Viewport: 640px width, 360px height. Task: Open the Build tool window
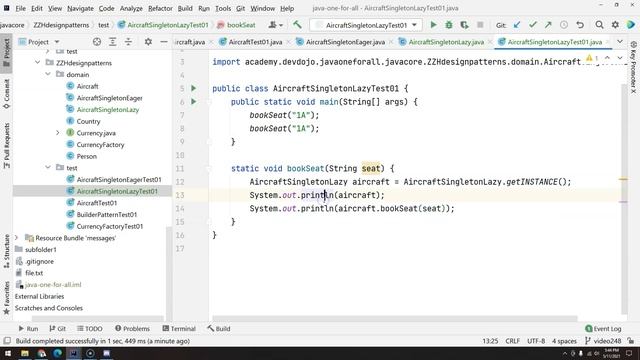(219, 329)
